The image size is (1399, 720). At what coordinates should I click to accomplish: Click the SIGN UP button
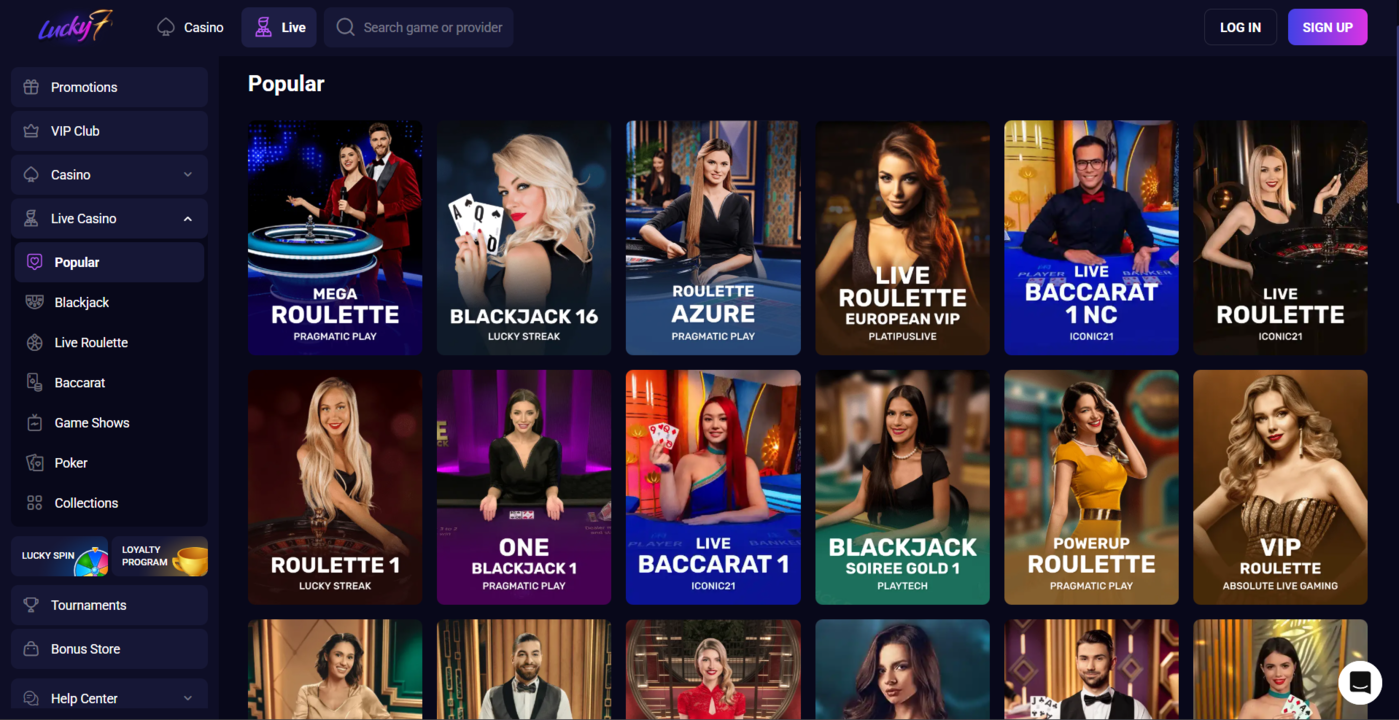pos(1327,27)
